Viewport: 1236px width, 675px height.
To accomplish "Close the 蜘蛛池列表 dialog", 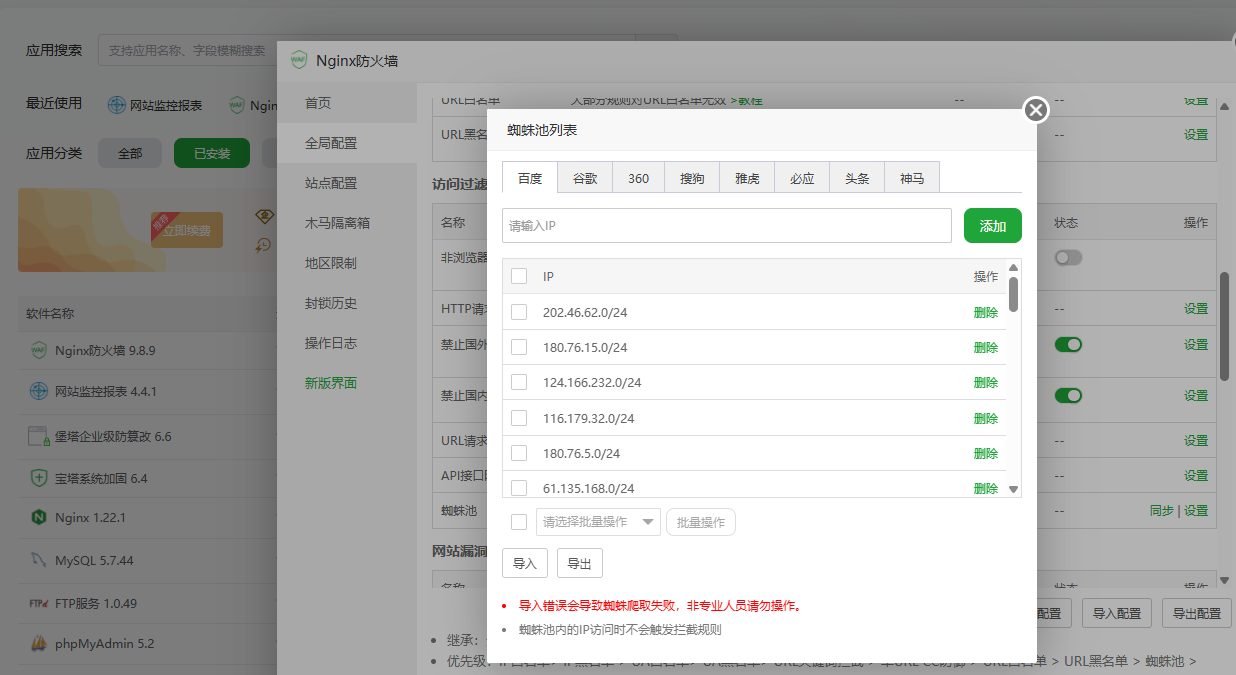I will coord(1036,109).
